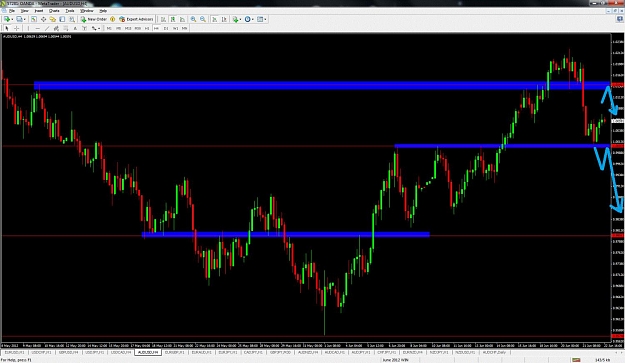Open the Help menu

(x=103, y=11)
